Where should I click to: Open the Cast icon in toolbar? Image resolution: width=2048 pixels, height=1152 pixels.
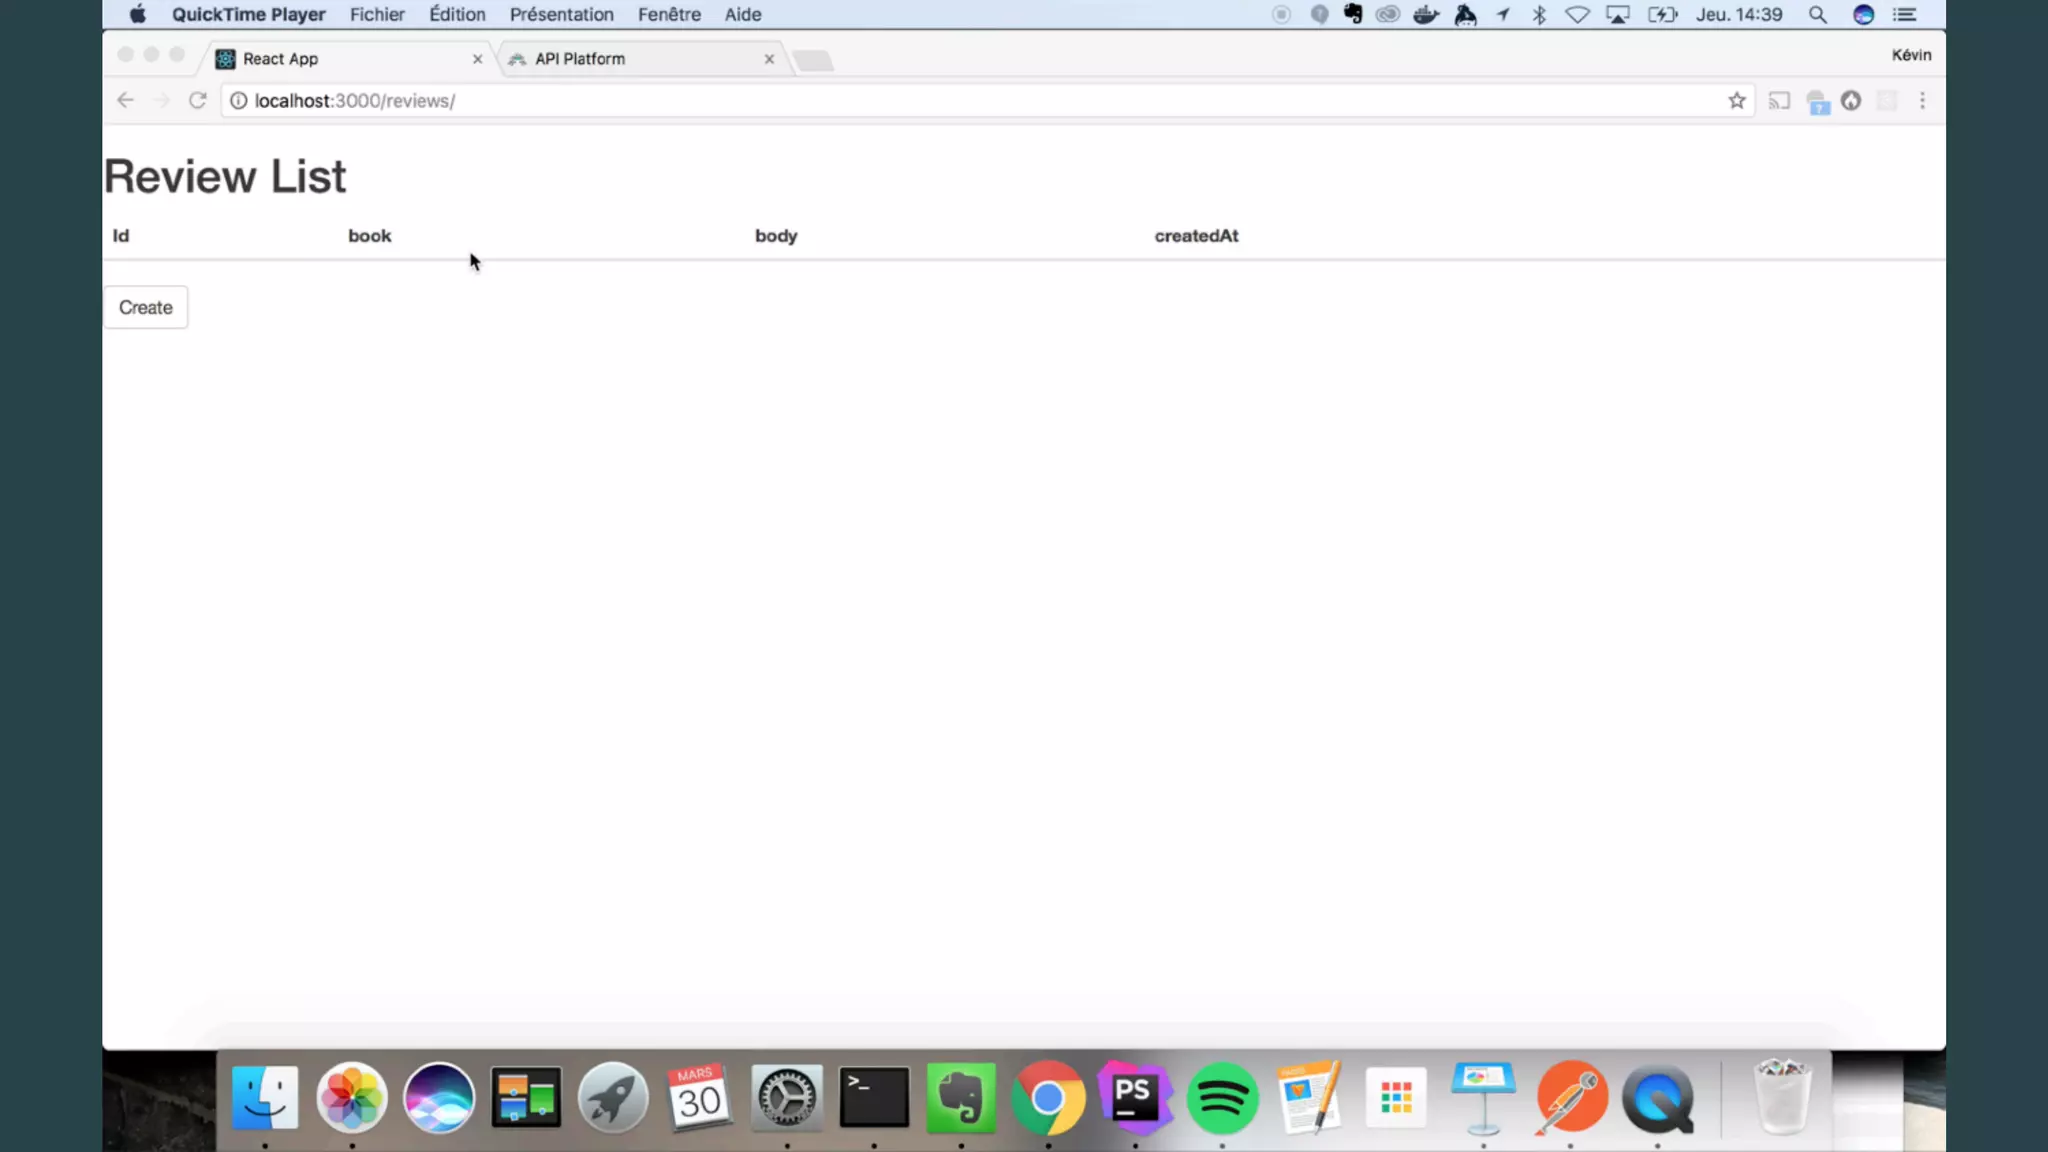tap(1779, 100)
